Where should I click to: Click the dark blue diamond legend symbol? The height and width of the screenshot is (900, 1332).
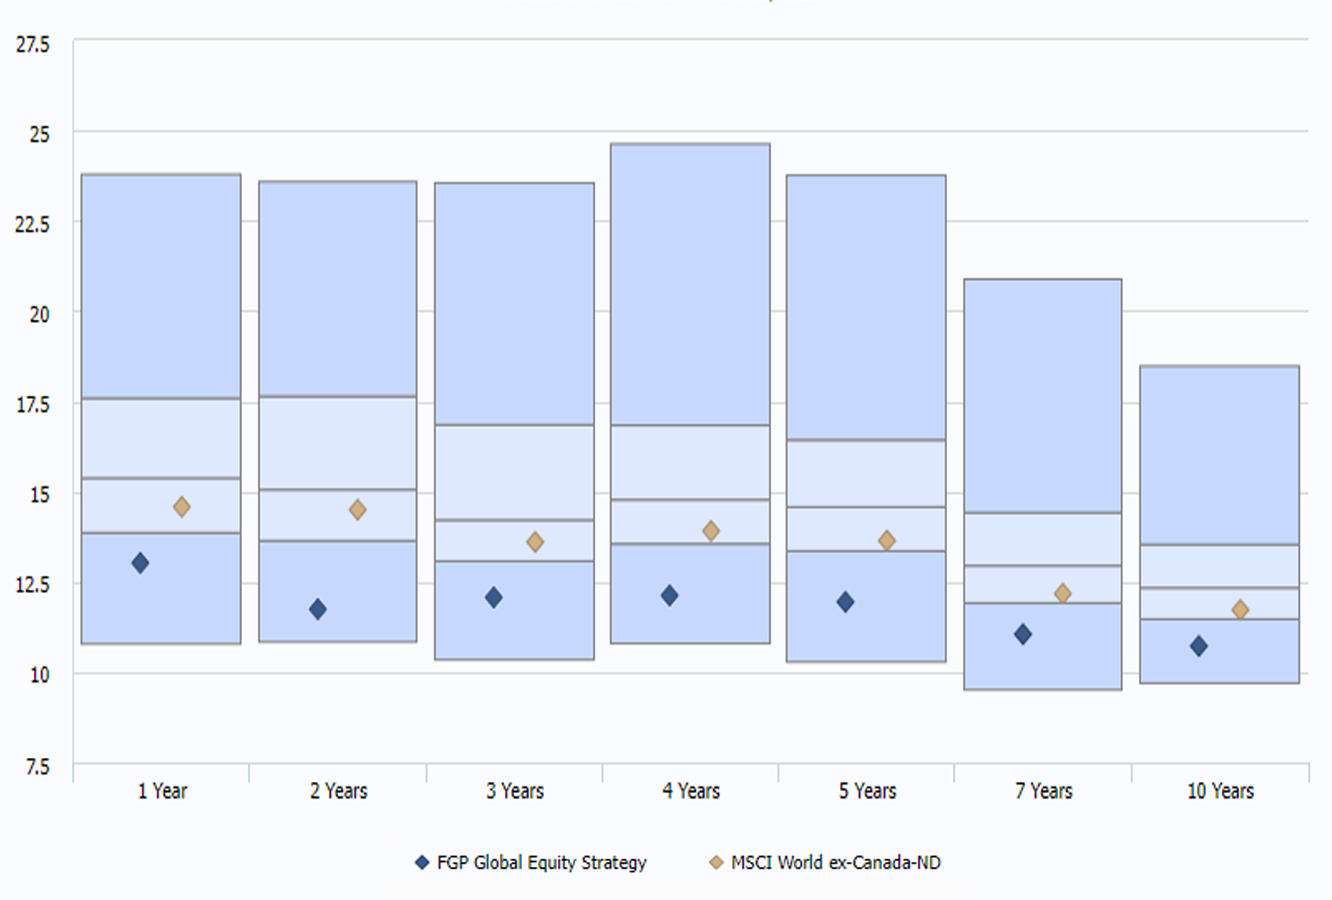click(x=422, y=862)
